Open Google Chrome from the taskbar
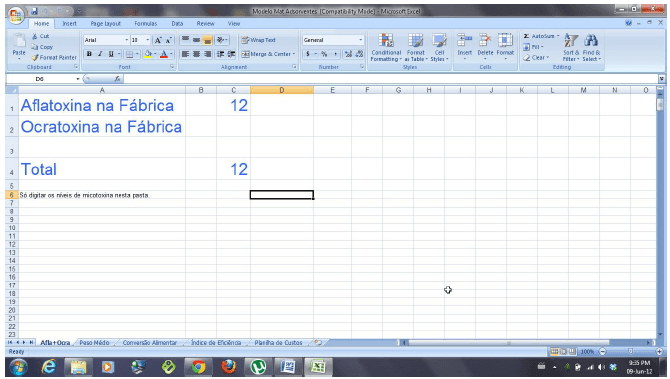This screenshot has width=670, height=379. tap(198, 367)
